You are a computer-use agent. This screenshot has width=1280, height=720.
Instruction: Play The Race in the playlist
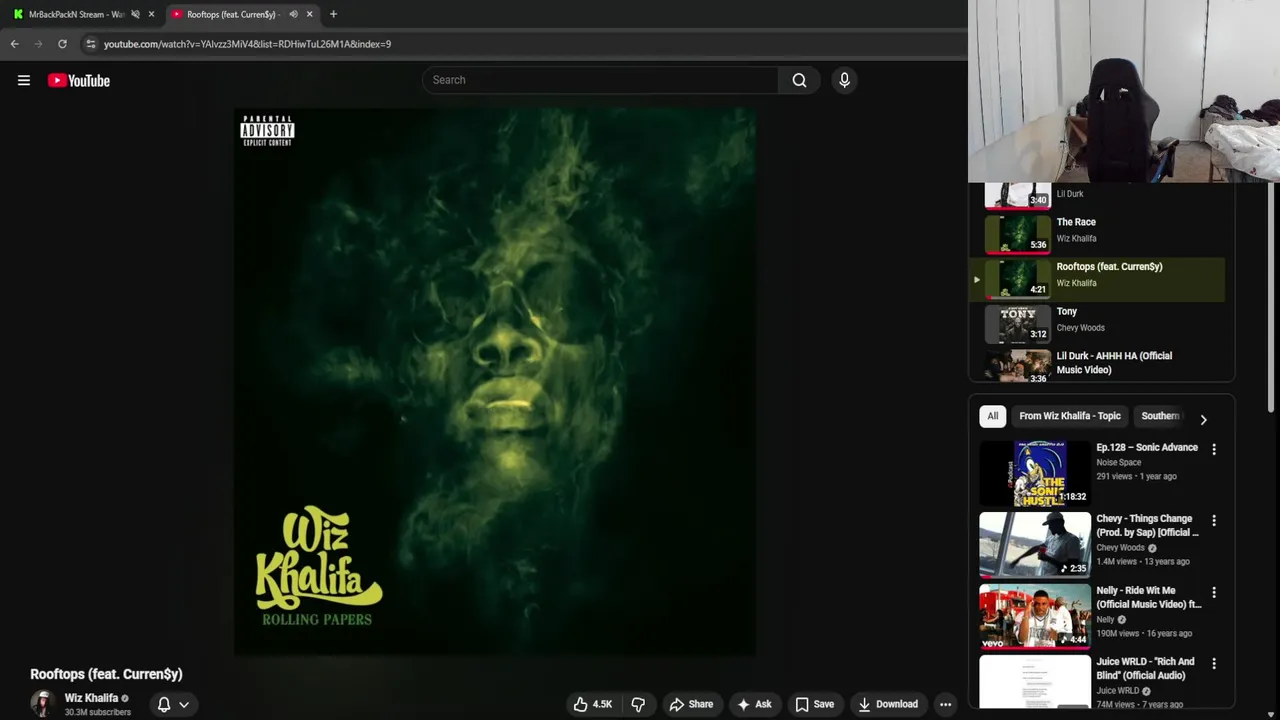click(x=1097, y=233)
